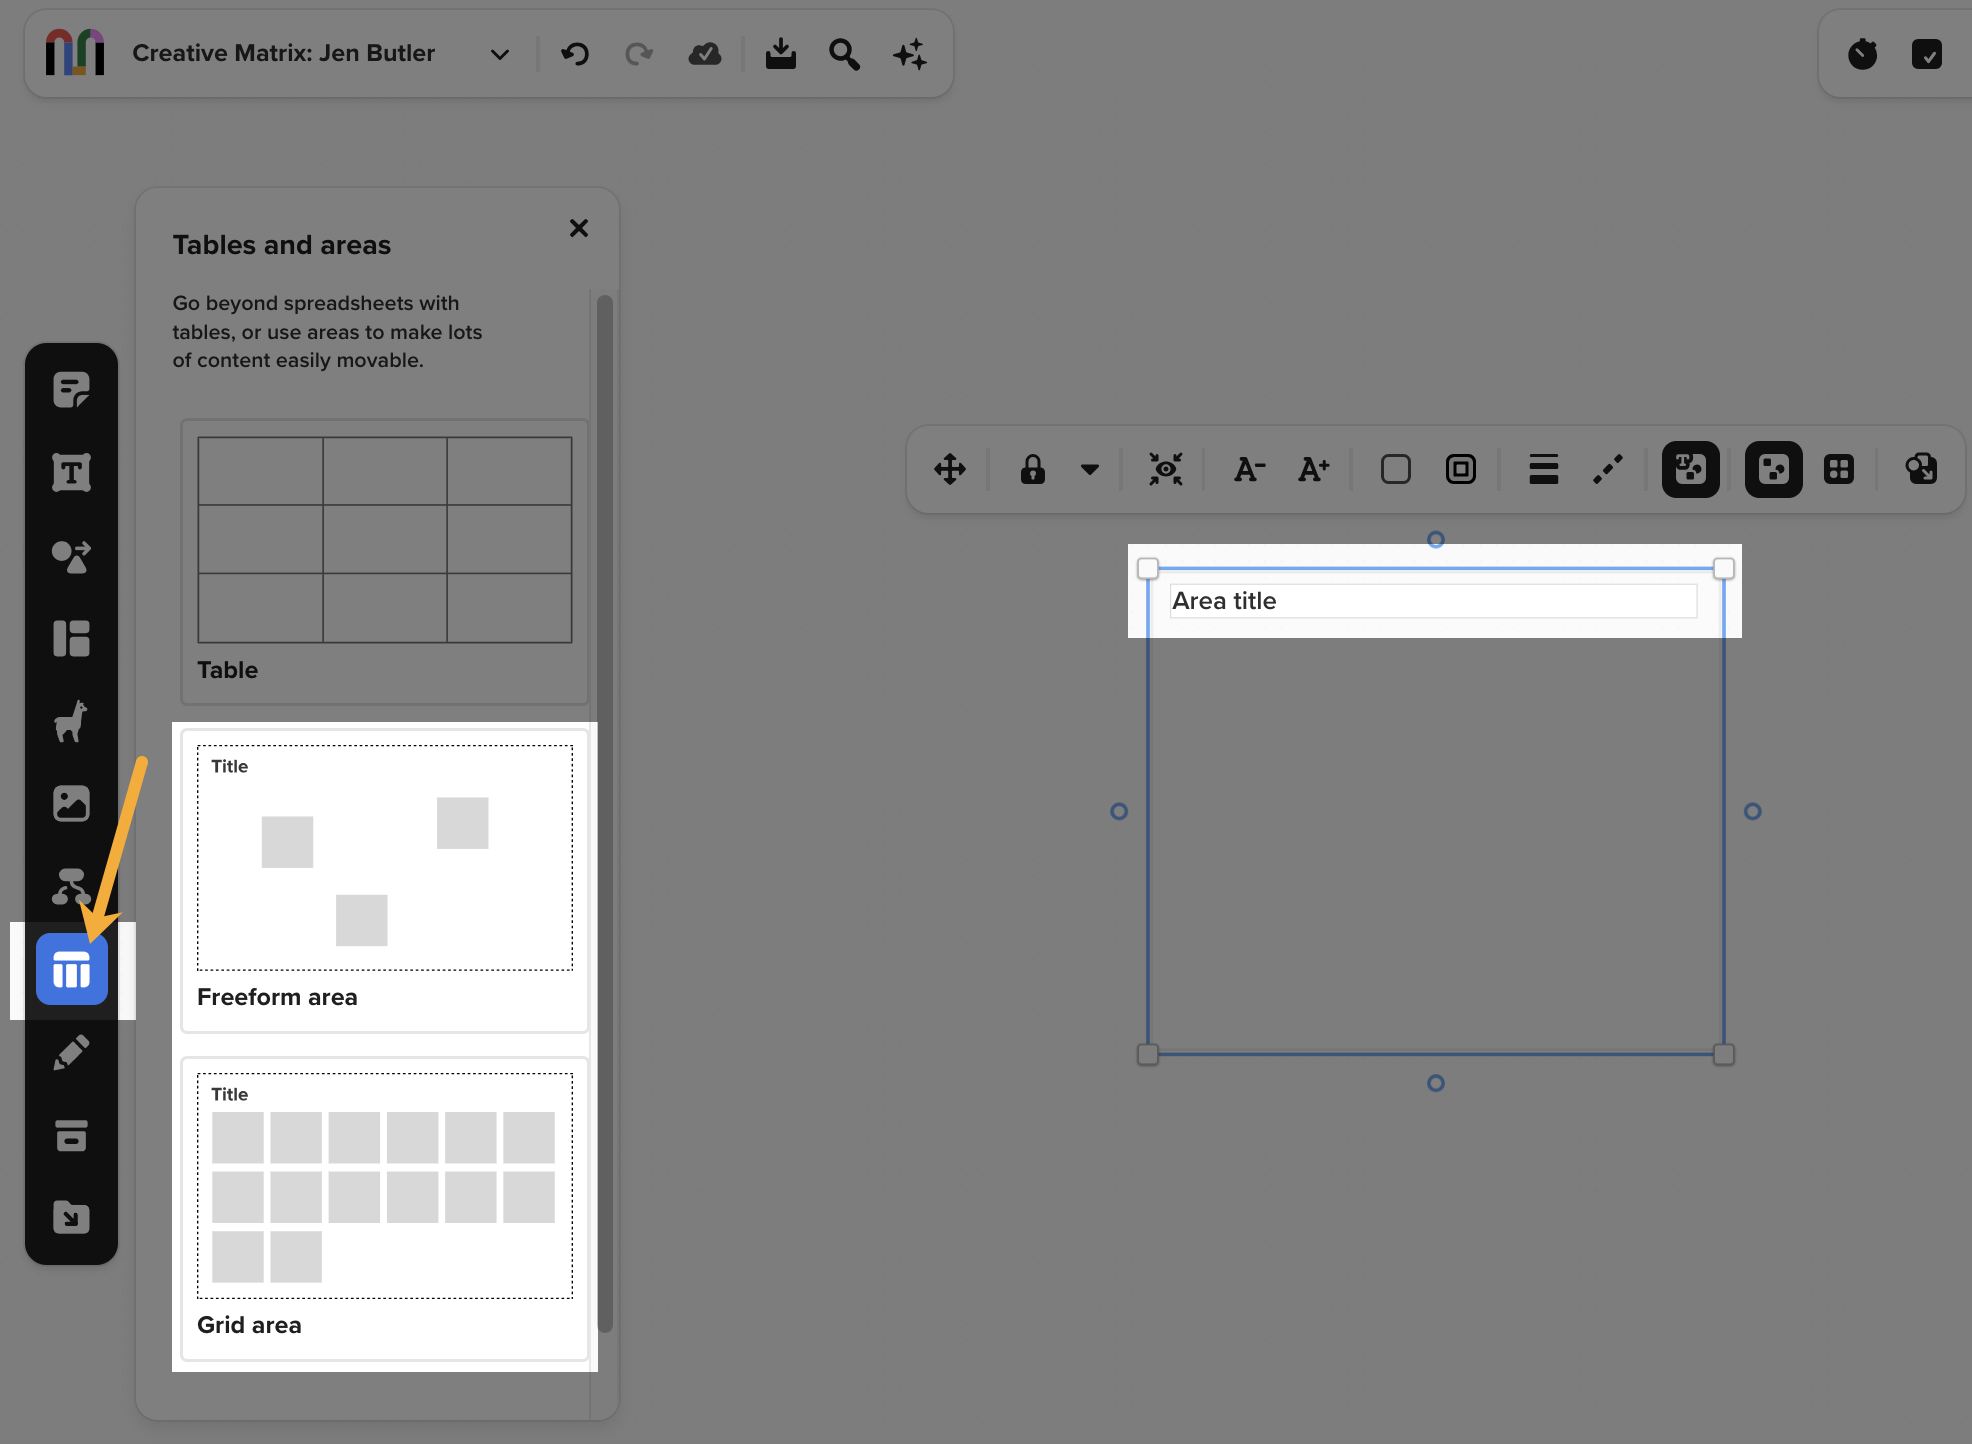
Task: Add a Grid area from the panel
Action: coord(385,1209)
